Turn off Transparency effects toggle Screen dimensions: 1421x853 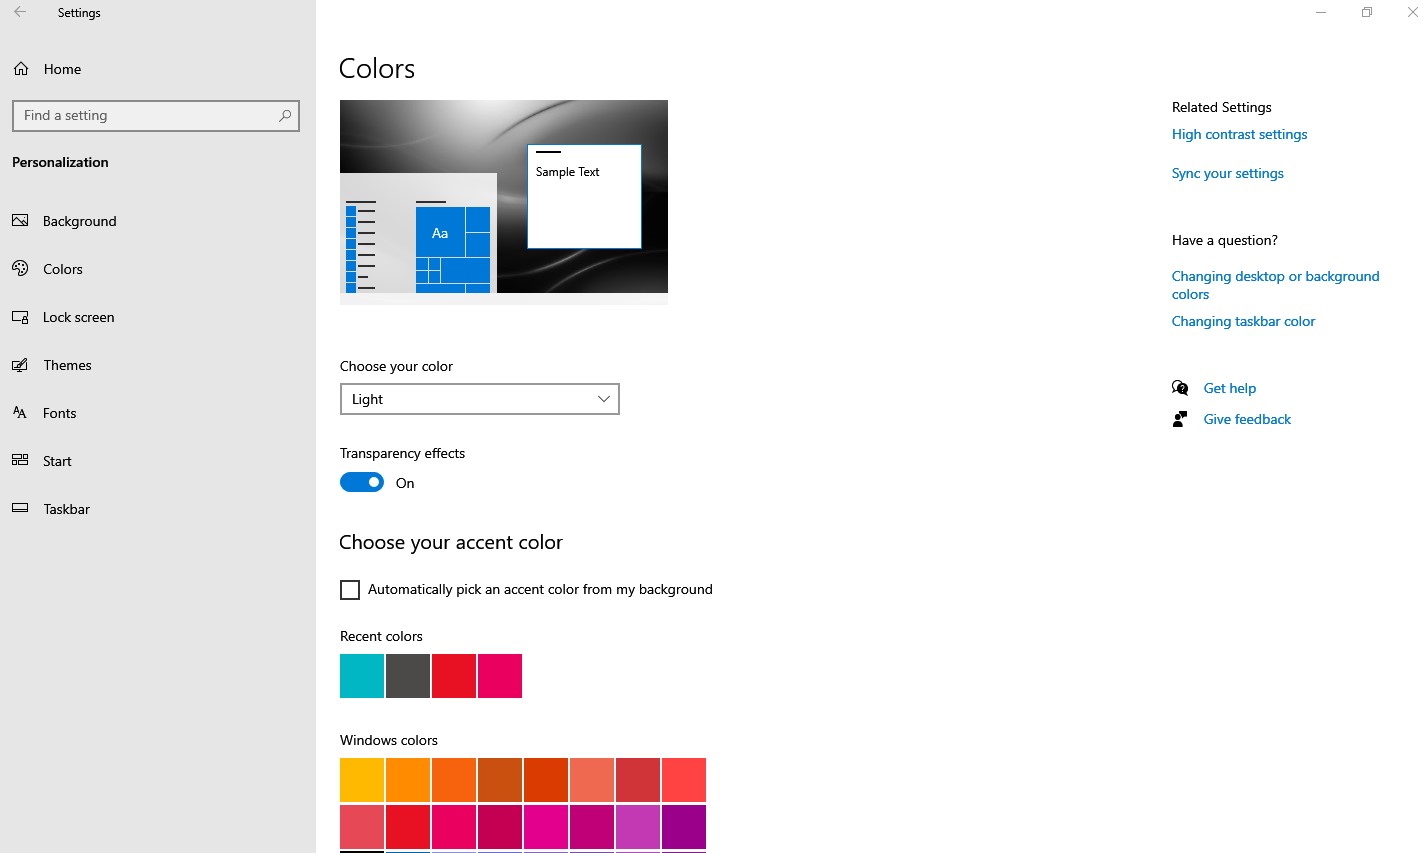362,482
